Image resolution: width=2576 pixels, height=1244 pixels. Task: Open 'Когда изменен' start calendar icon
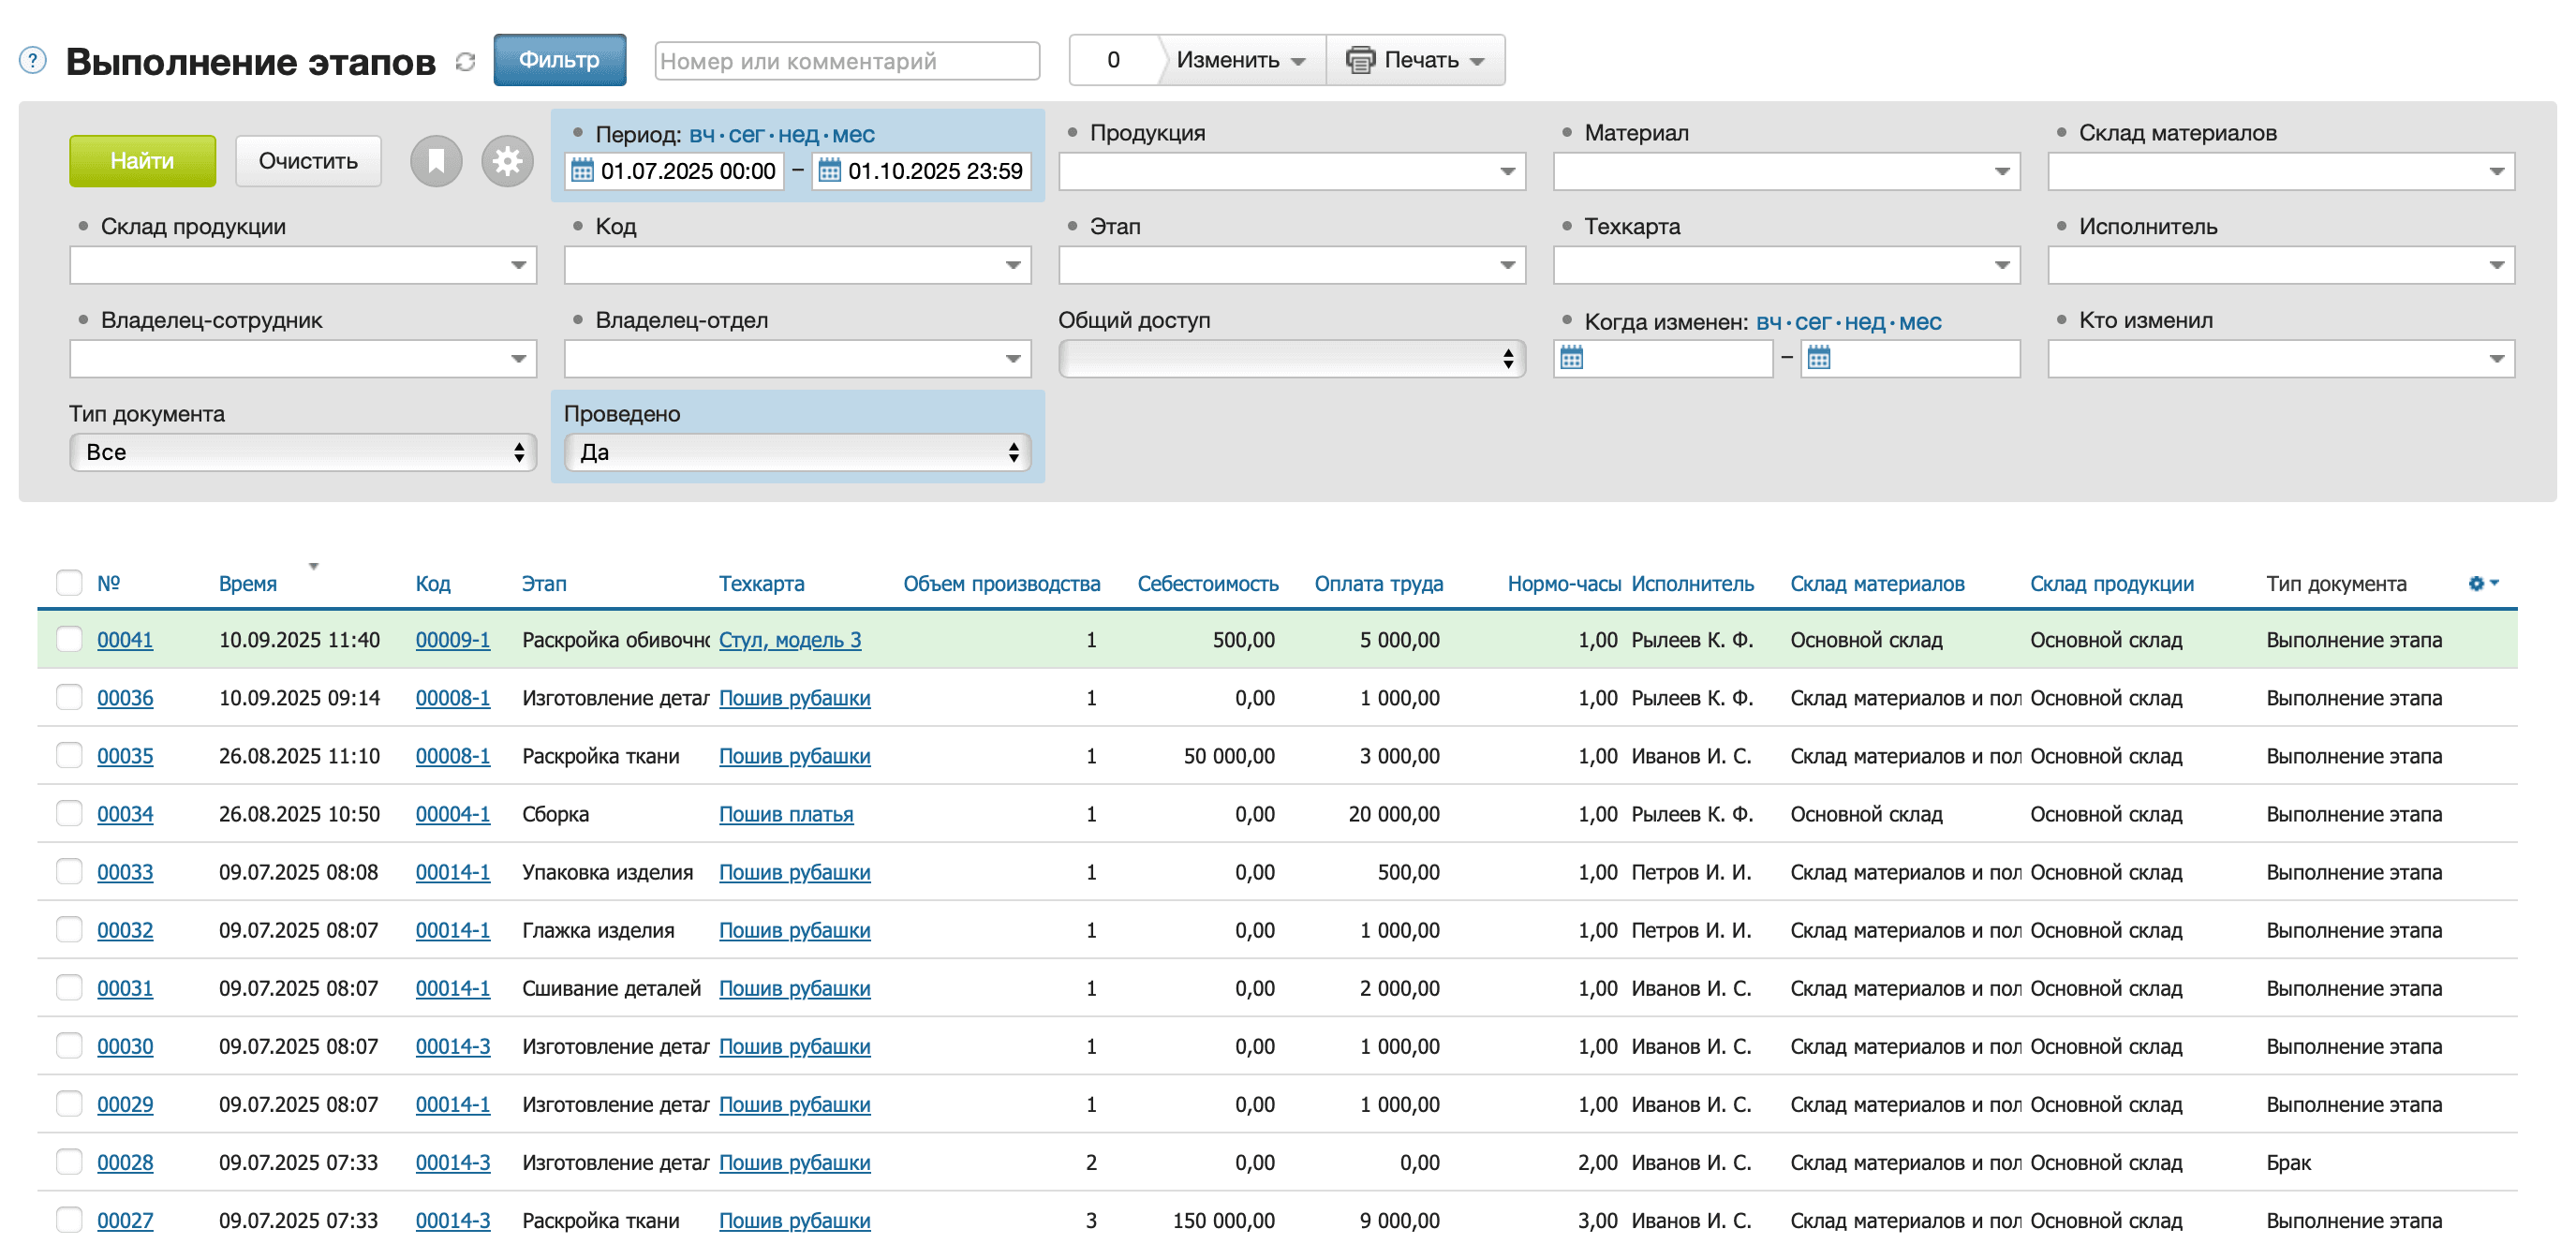pyautogui.click(x=1571, y=358)
